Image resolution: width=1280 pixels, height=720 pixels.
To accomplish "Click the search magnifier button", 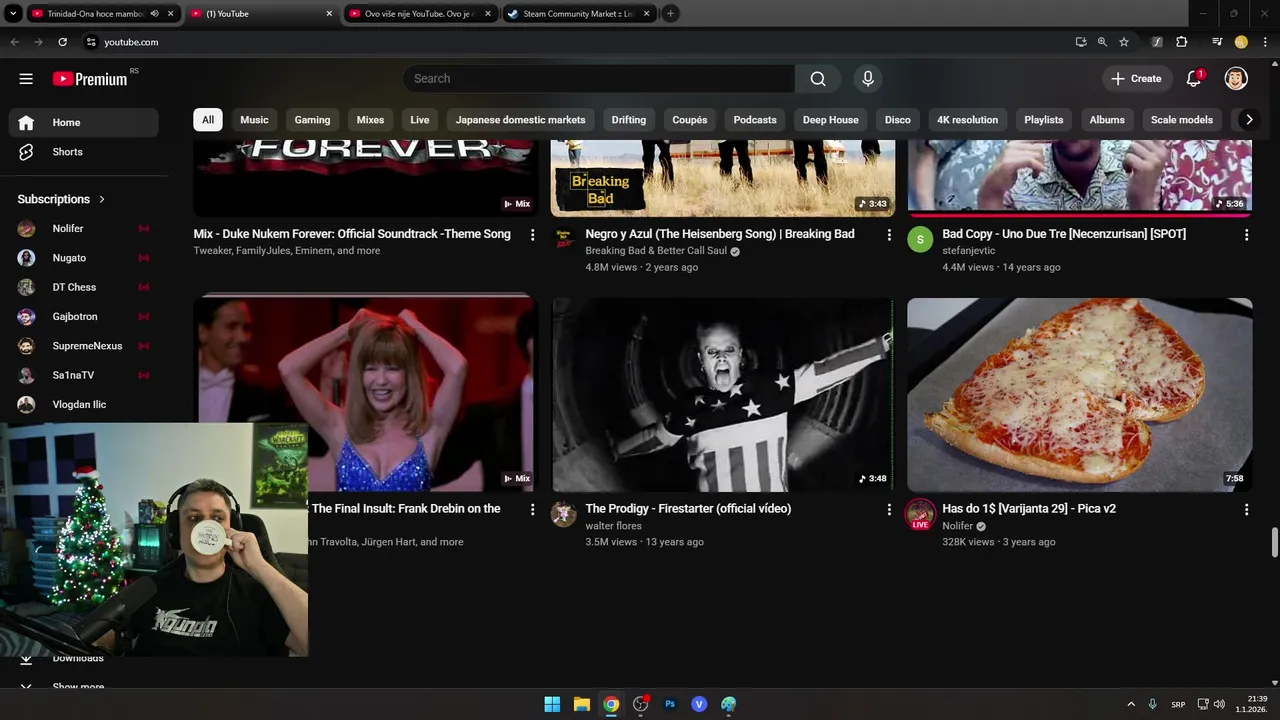I will [x=818, y=79].
